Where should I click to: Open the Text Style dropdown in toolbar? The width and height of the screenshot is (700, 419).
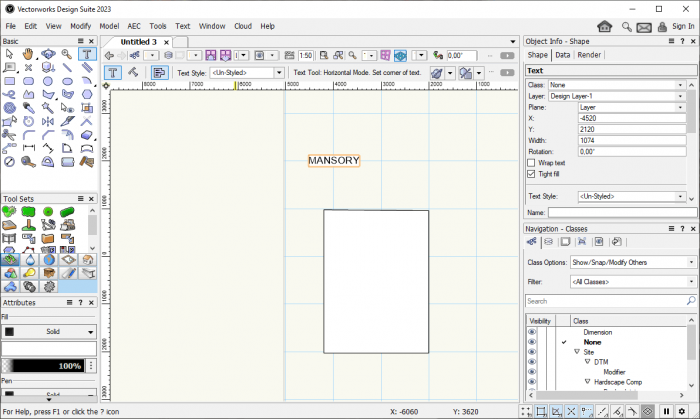click(246, 73)
